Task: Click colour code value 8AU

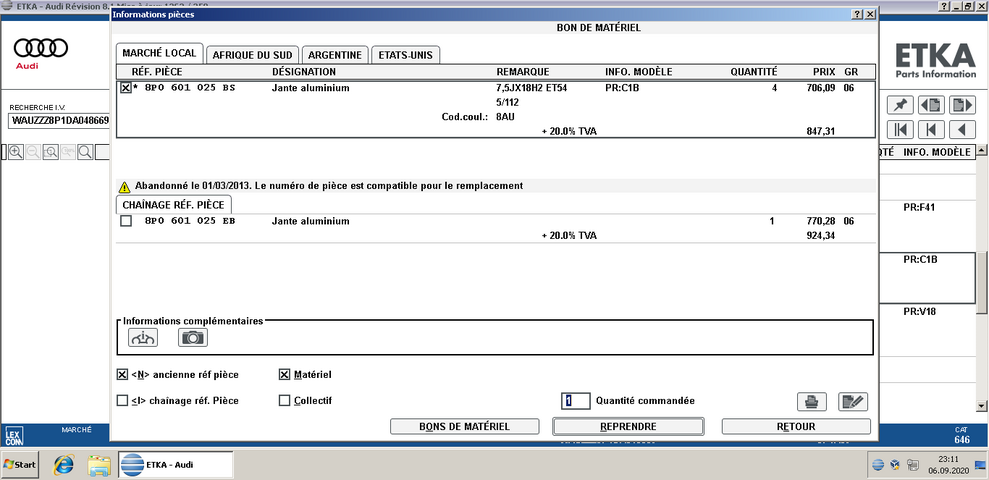Action: [505, 117]
